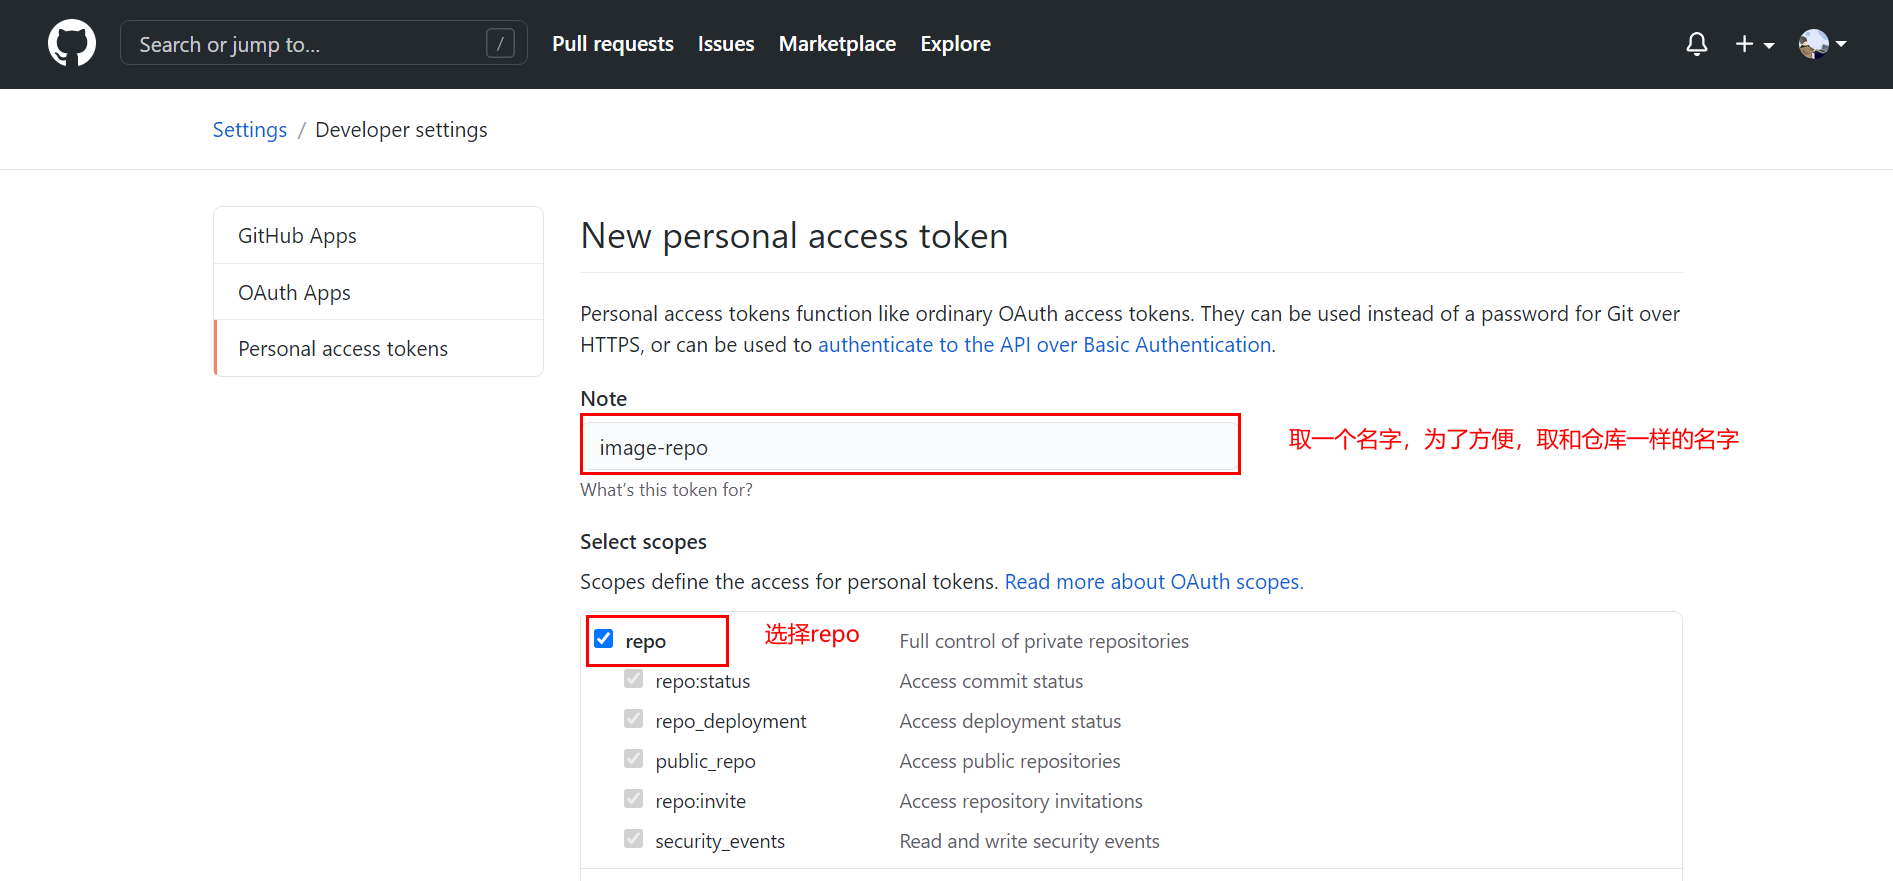The height and width of the screenshot is (881, 1893).
Task: Click Developer settings breadcrumb text
Action: pyautogui.click(x=401, y=130)
